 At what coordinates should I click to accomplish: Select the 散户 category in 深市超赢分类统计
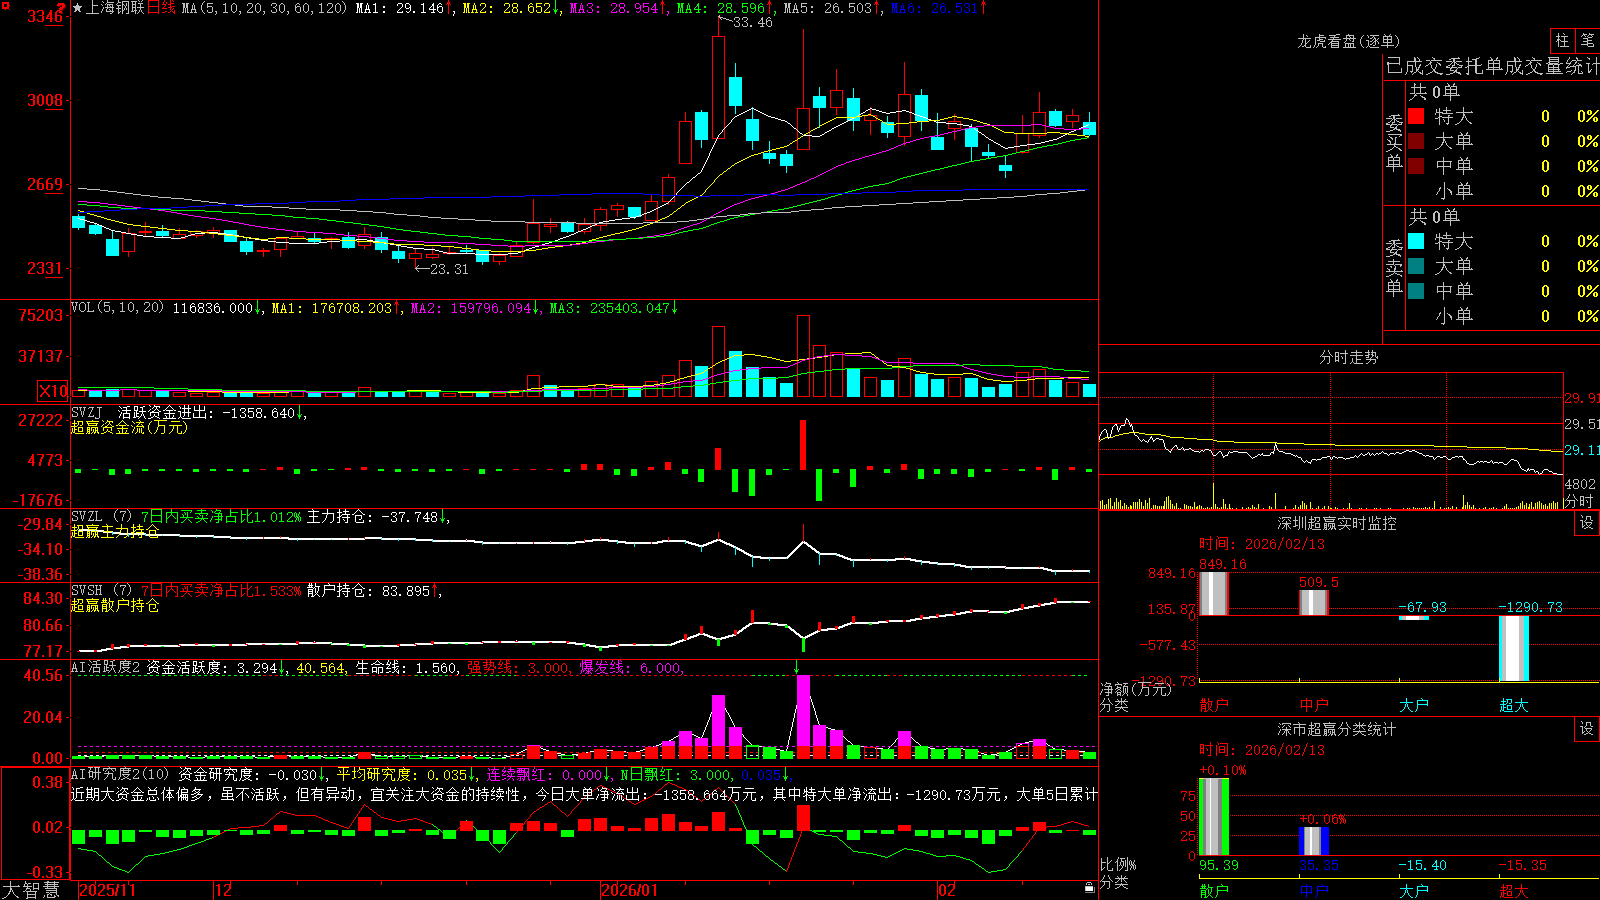pyautogui.click(x=1214, y=890)
